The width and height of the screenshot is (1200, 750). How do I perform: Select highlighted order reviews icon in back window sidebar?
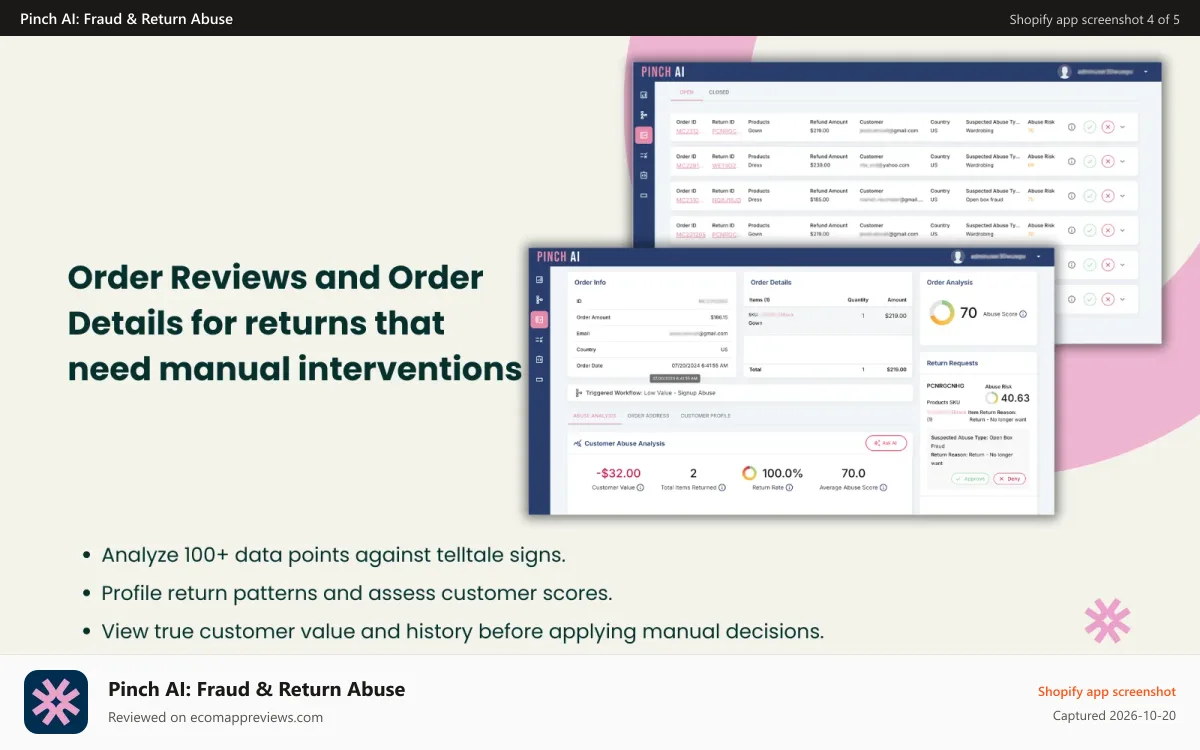tap(643, 135)
